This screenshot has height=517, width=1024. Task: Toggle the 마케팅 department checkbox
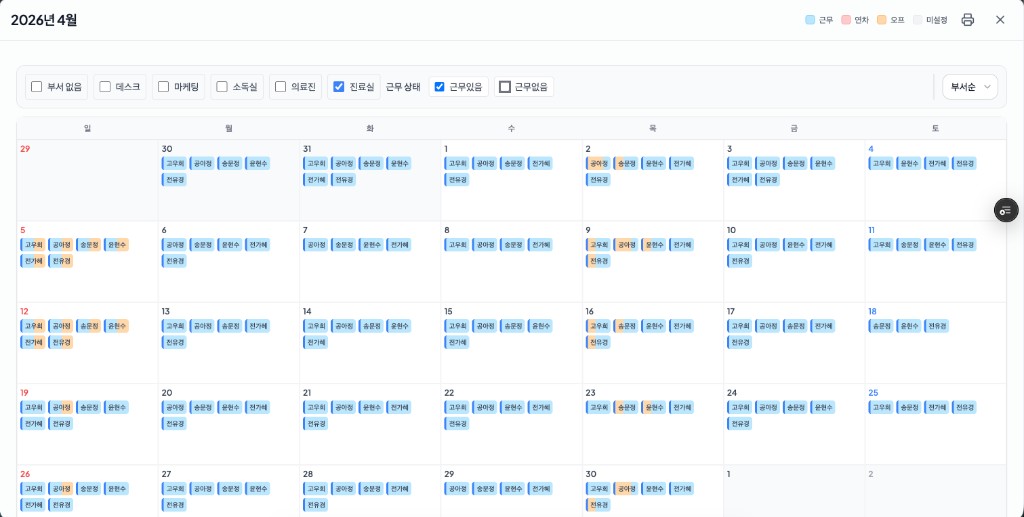pos(164,86)
